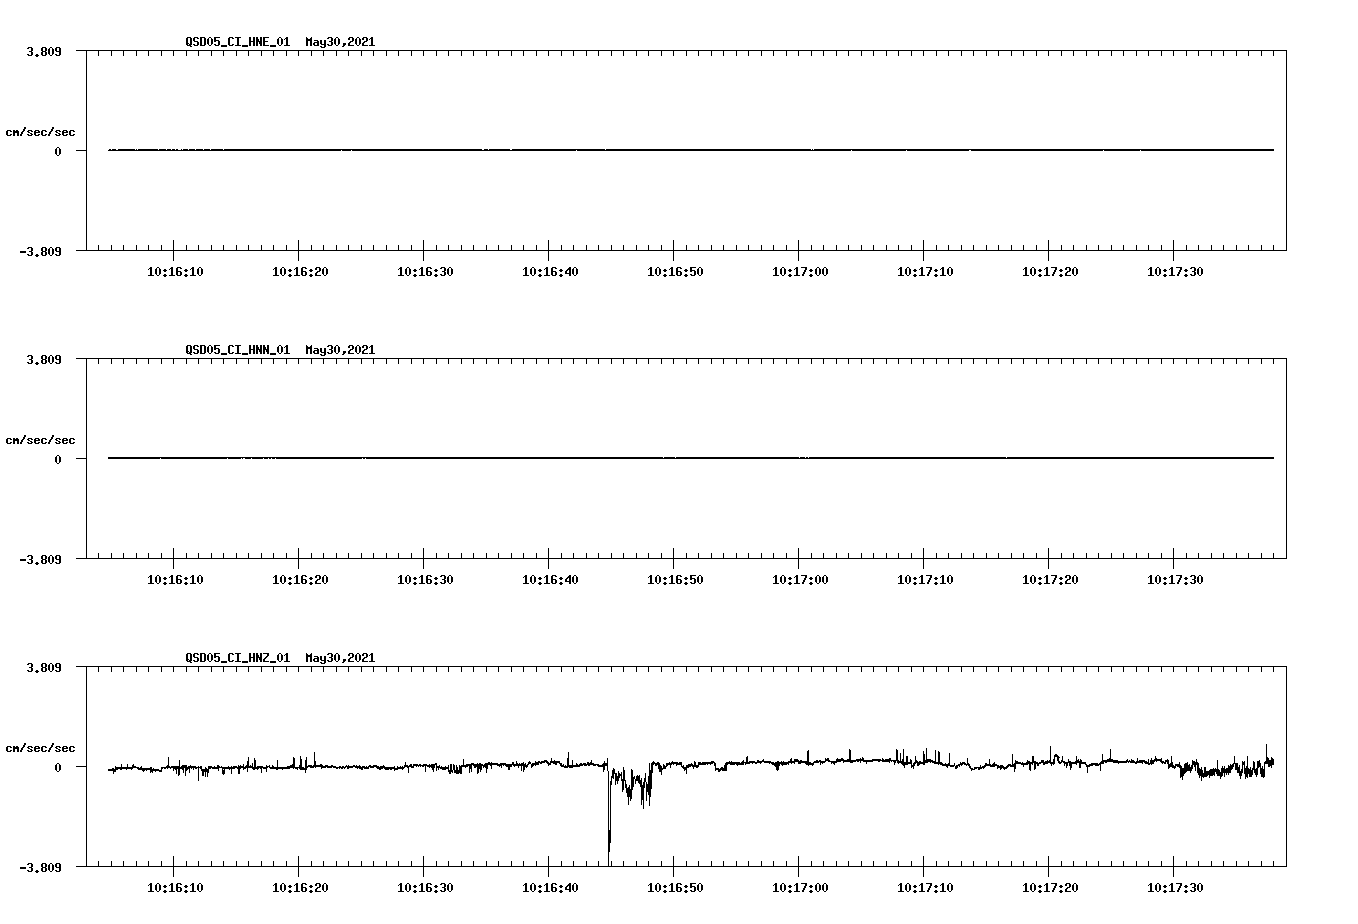This screenshot has width=1358, height=924.
Task: Click the 3.809 upper limit on HNN plot
Action: 44,359
